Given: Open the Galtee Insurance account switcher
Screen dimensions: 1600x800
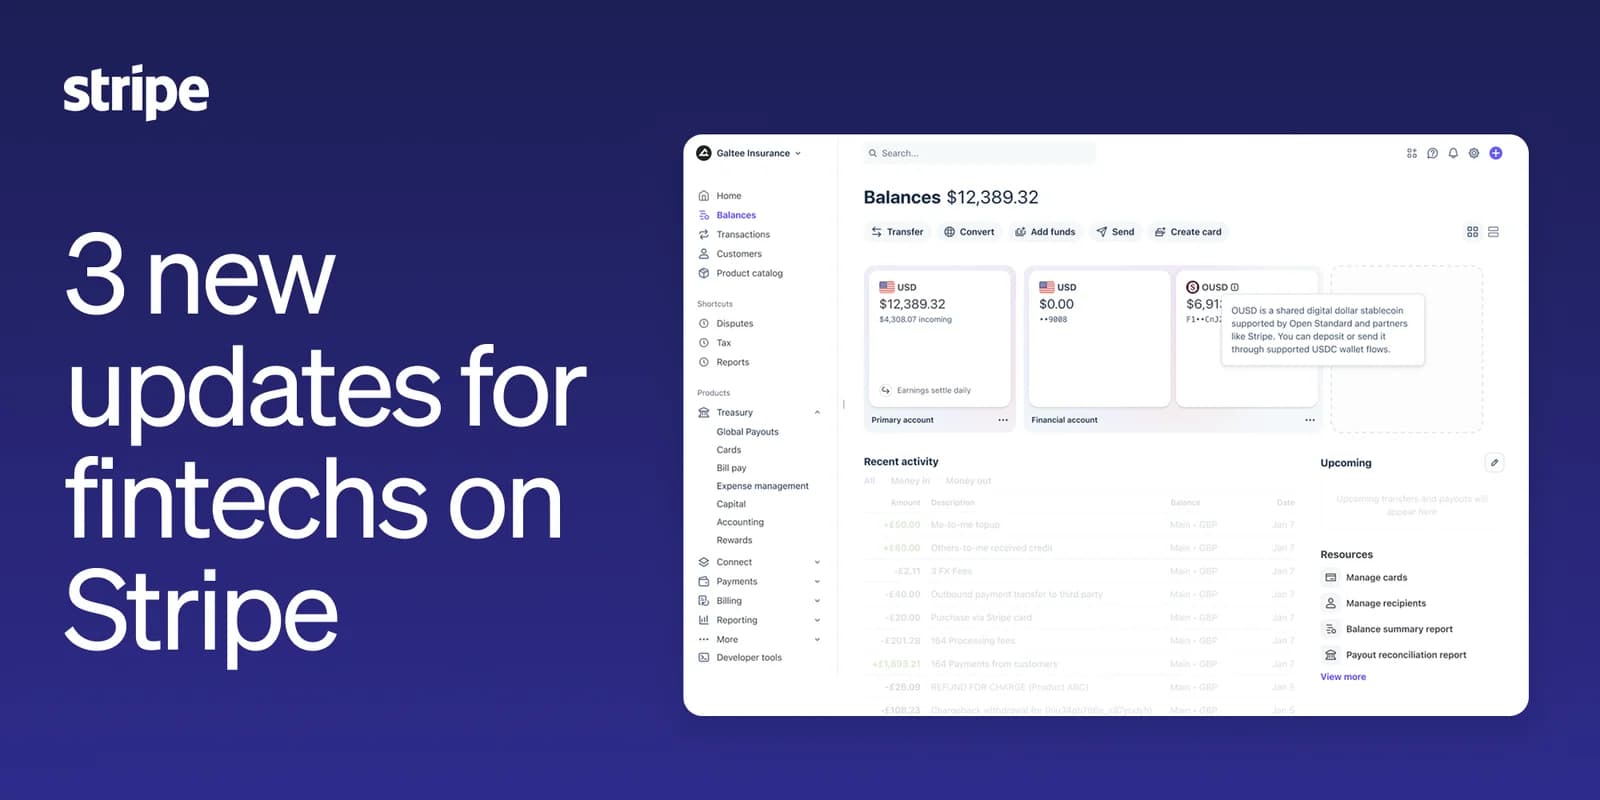Looking at the screenshot, I should pos(750,153).
